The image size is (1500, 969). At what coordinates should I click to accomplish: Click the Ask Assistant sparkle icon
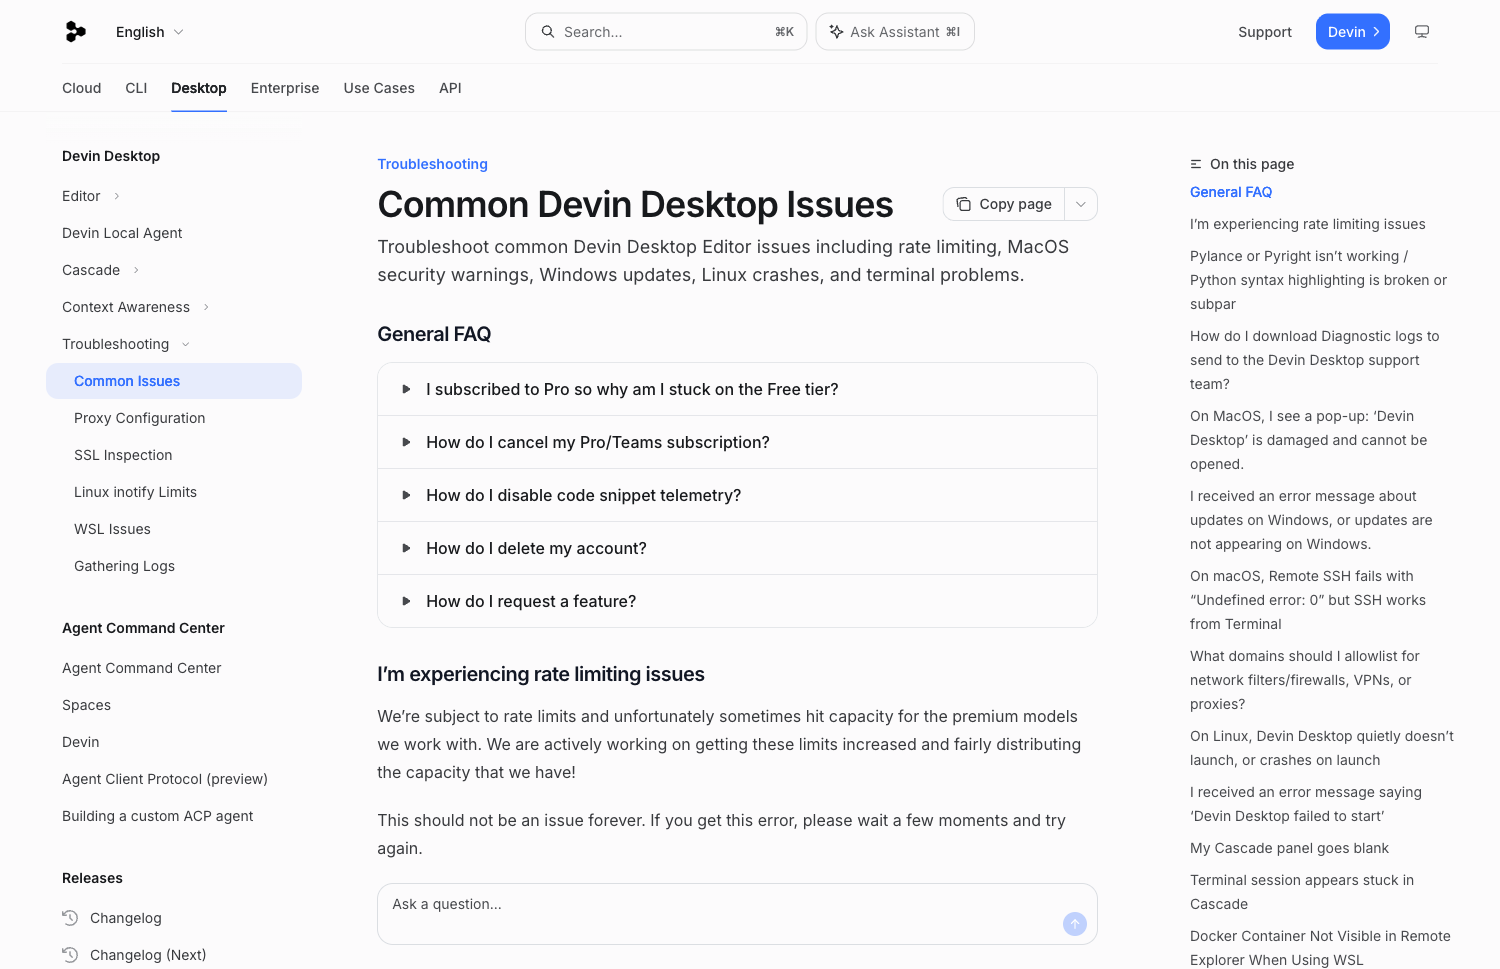(x=836, y=32)
